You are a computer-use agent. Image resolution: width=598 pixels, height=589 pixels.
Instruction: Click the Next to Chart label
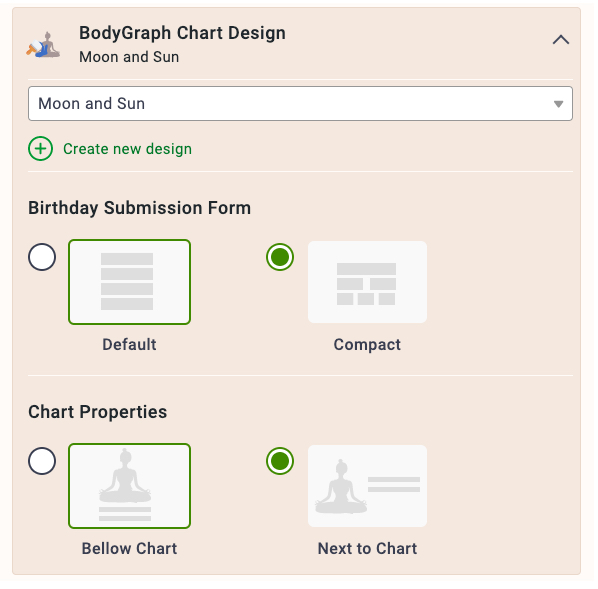367,549
